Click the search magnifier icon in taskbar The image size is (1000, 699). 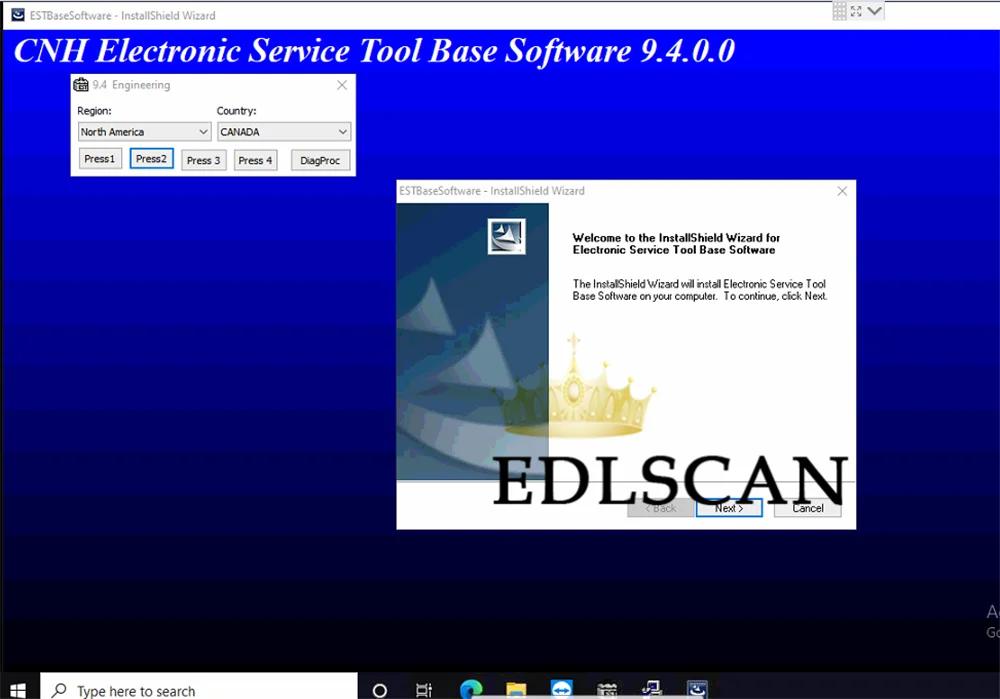tap(59, 690)
